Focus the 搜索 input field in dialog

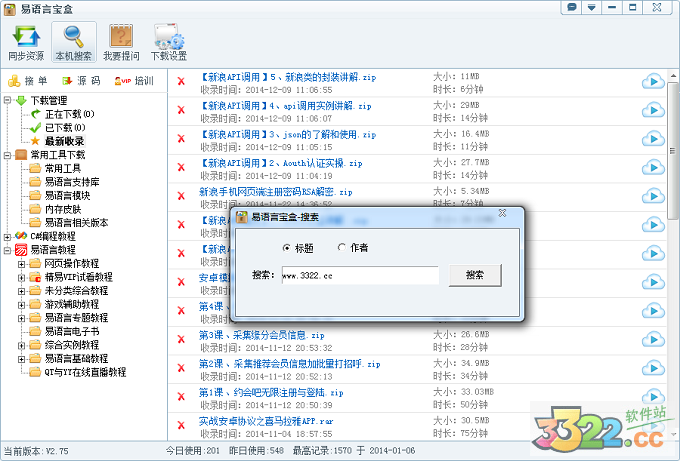coord(360,275)
